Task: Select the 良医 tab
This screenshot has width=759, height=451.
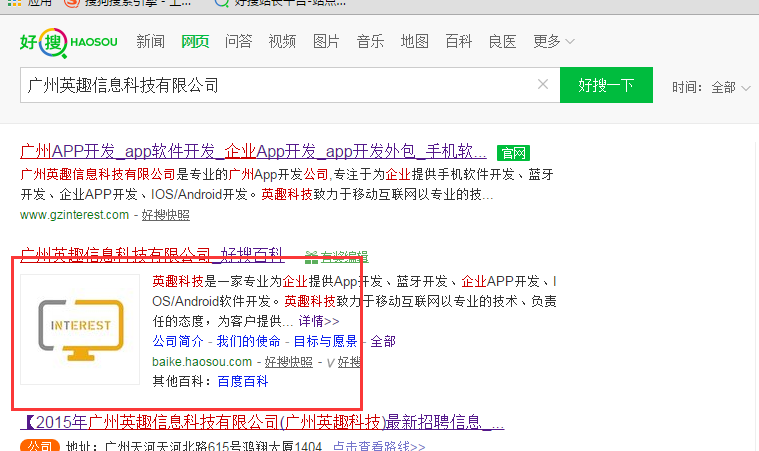Action: pyautogui.click(x=502, y=42)
